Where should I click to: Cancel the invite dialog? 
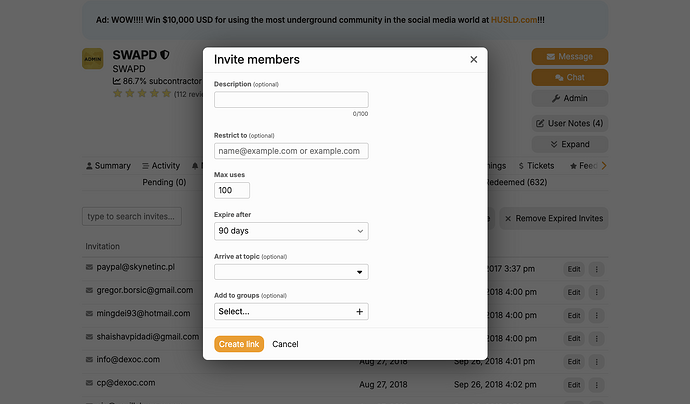[x=285, y=344]
